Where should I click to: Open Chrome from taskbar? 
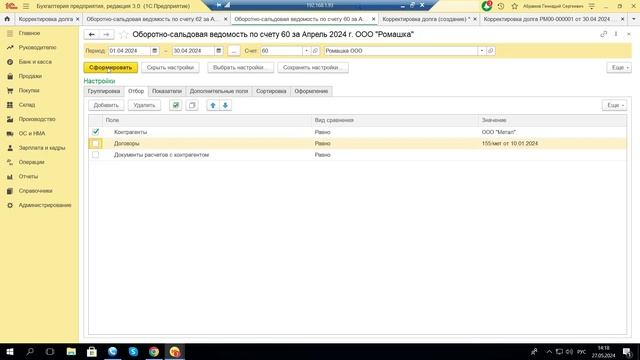click(154, 351)
